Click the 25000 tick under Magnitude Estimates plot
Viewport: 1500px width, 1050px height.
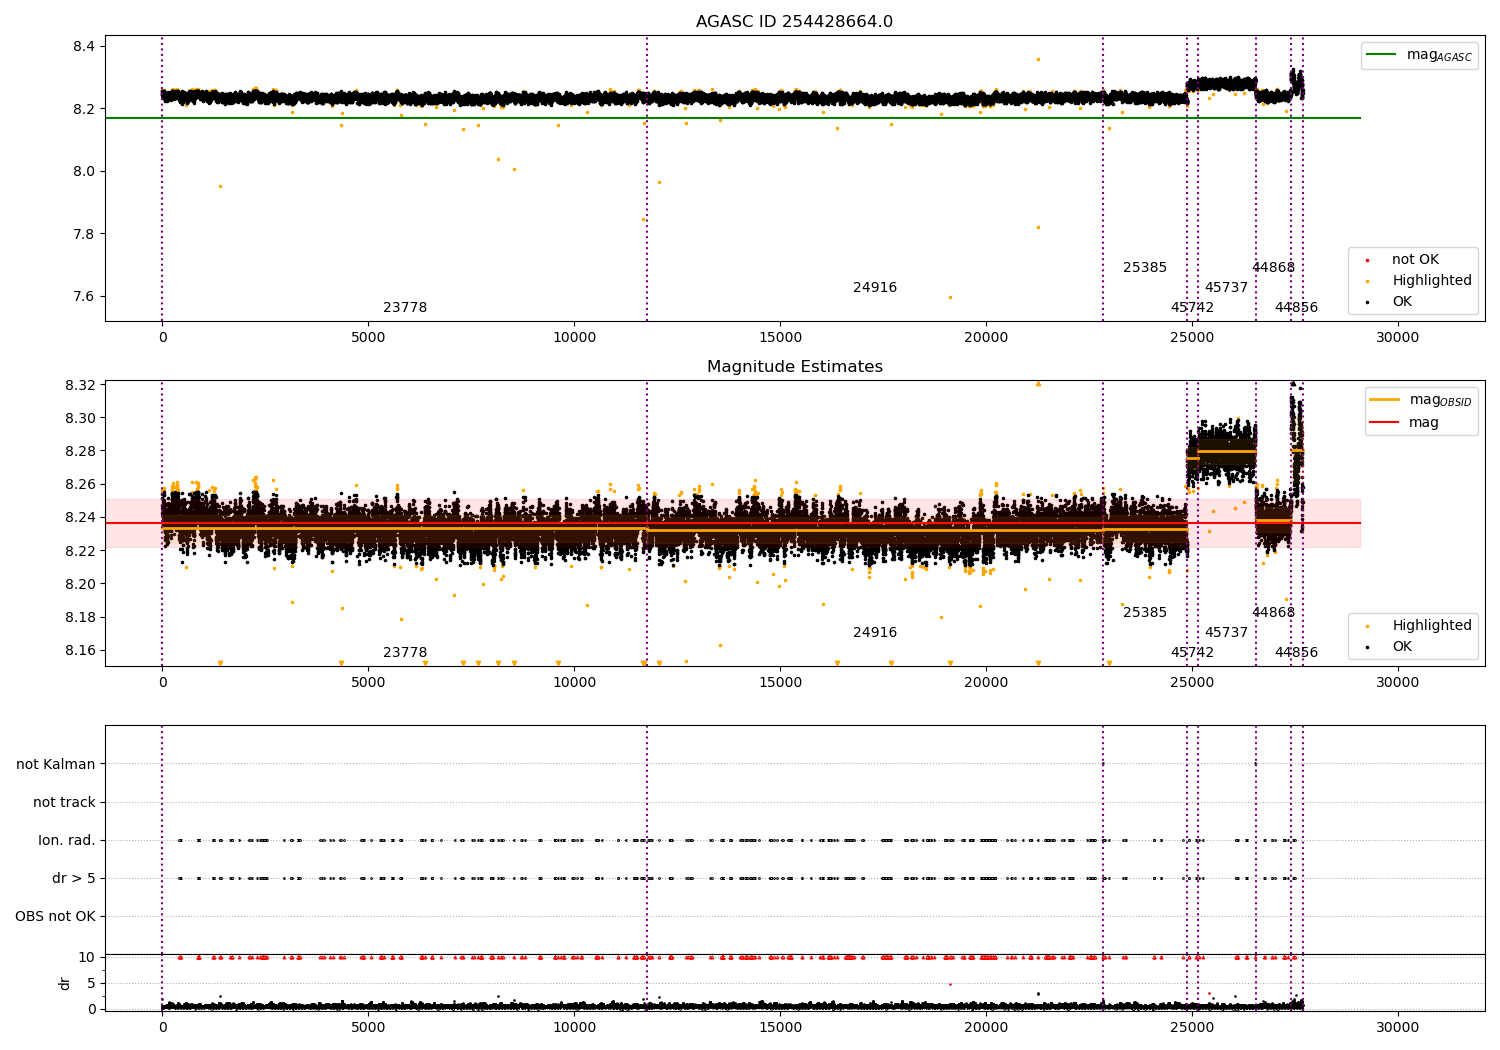tap(1191, 683)
